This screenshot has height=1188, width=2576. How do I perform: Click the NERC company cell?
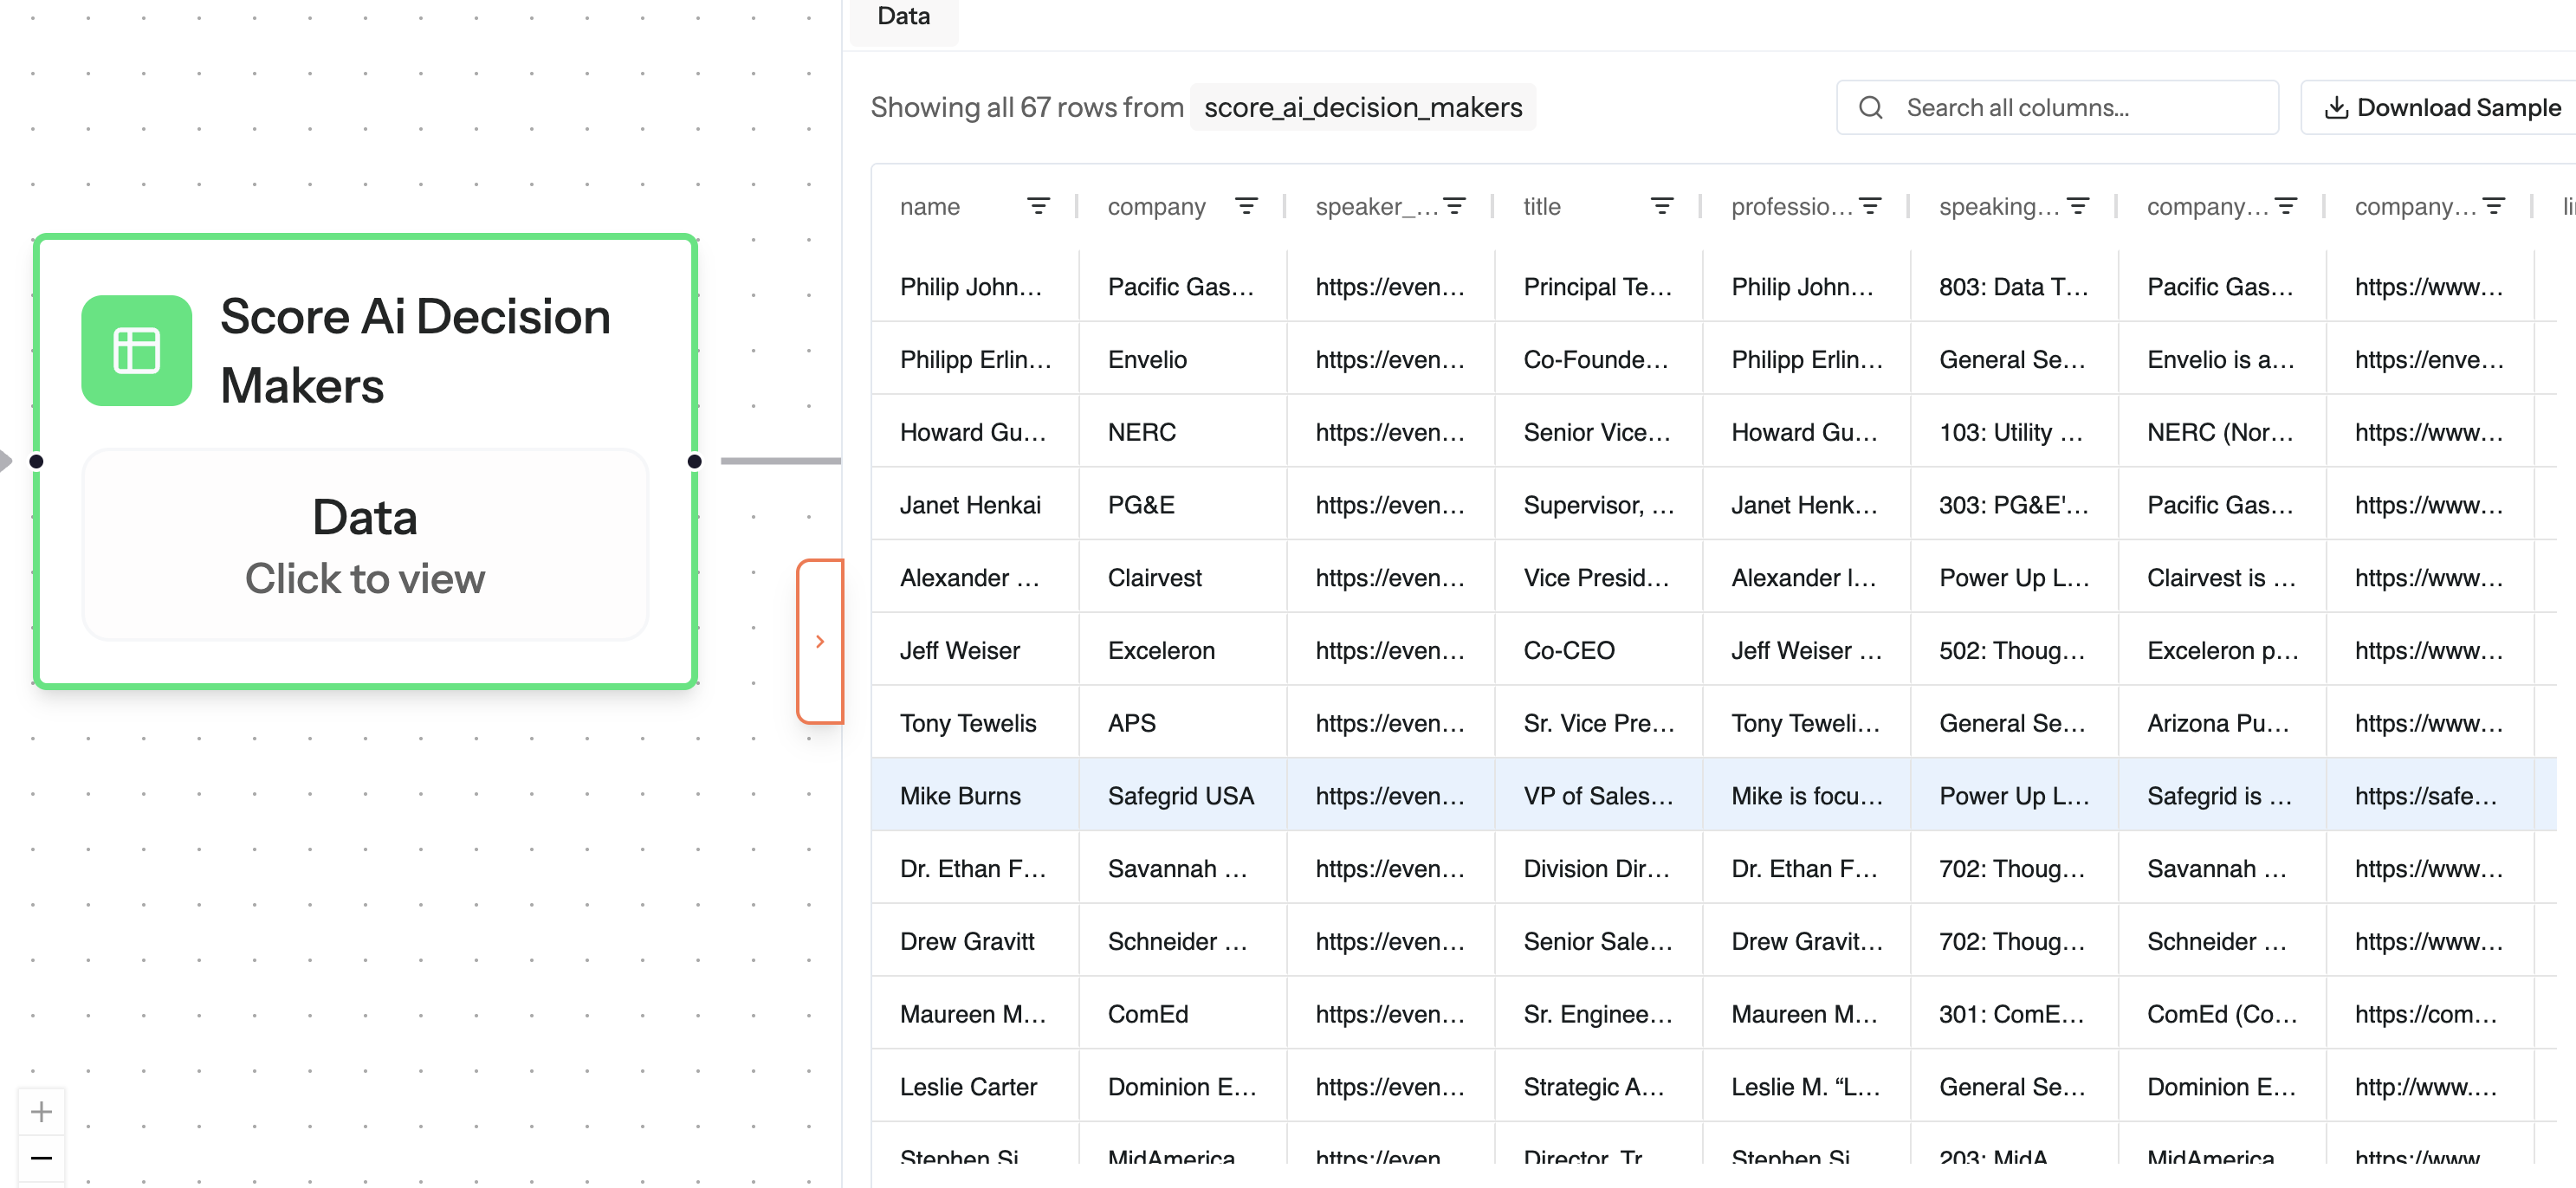[x=1183, y=432]
